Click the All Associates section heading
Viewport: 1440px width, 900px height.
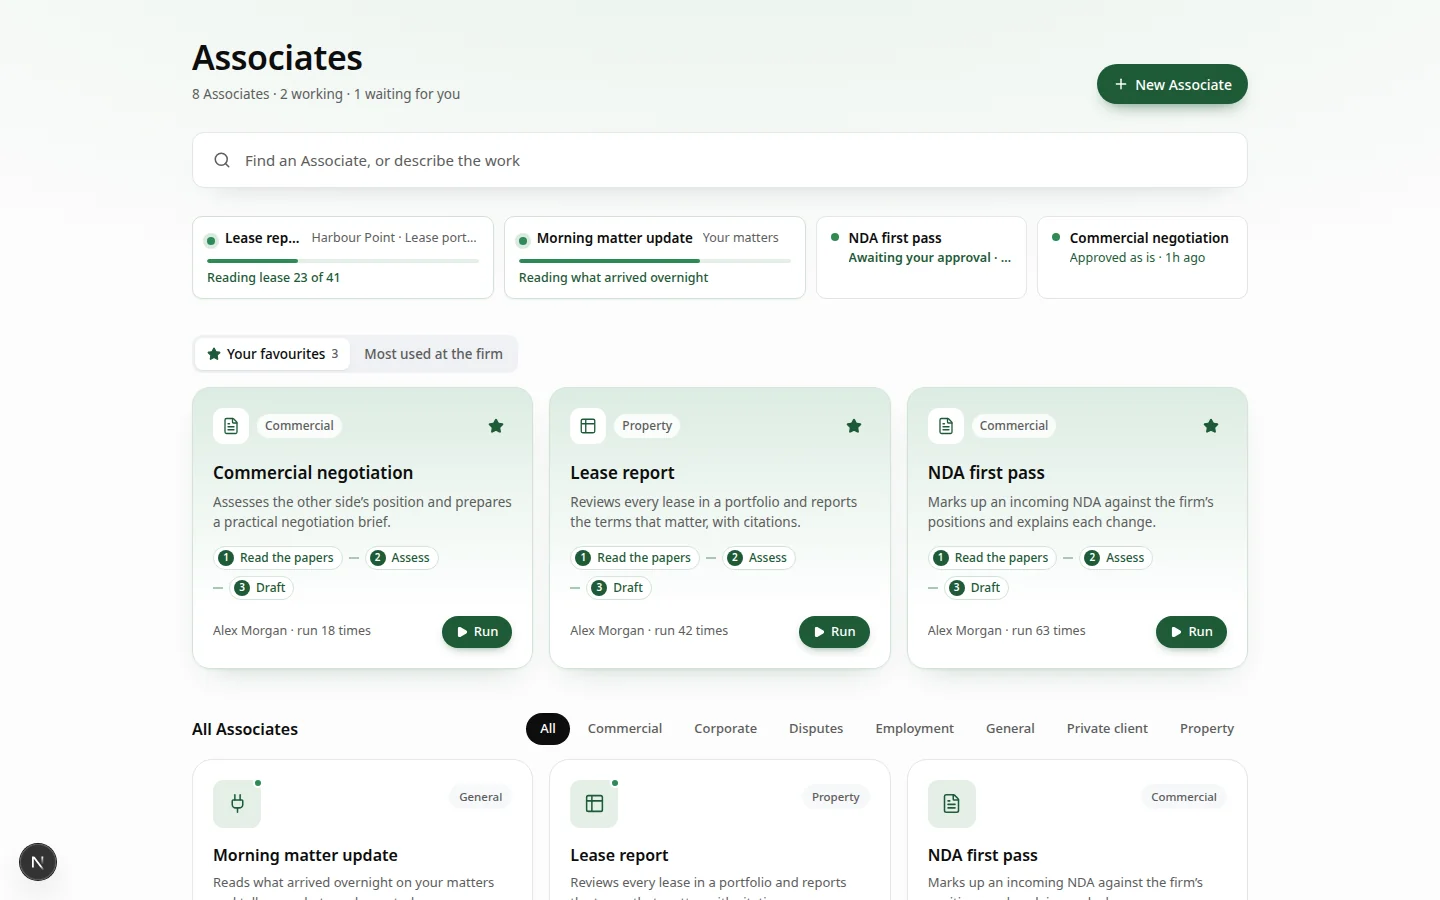(245, 729)
